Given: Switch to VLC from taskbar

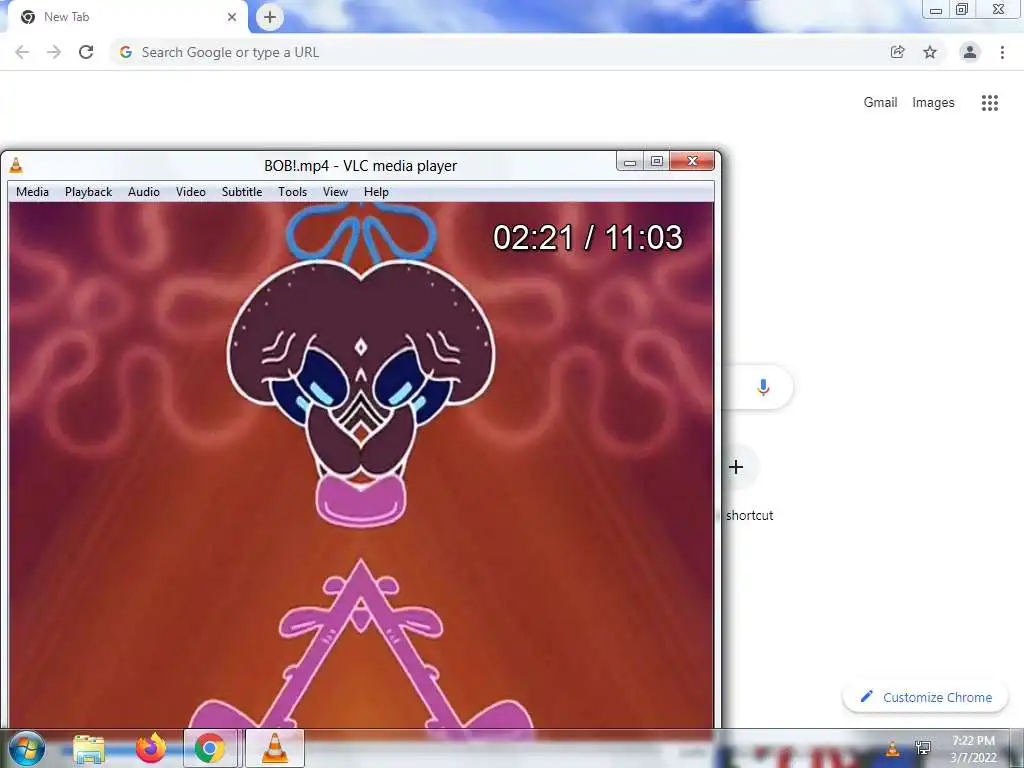Looking at the screenshot, I should [275, 748].
